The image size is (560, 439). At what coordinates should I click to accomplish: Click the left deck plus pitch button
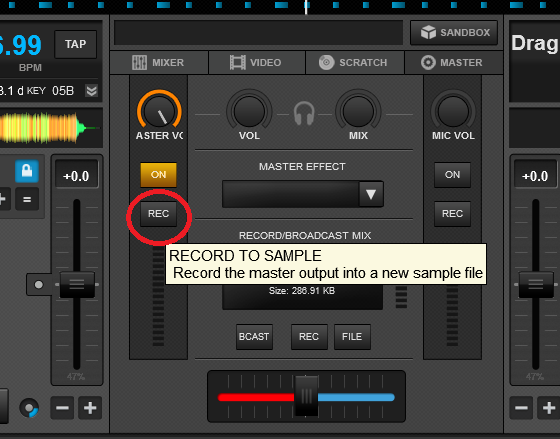coord(90,408)
